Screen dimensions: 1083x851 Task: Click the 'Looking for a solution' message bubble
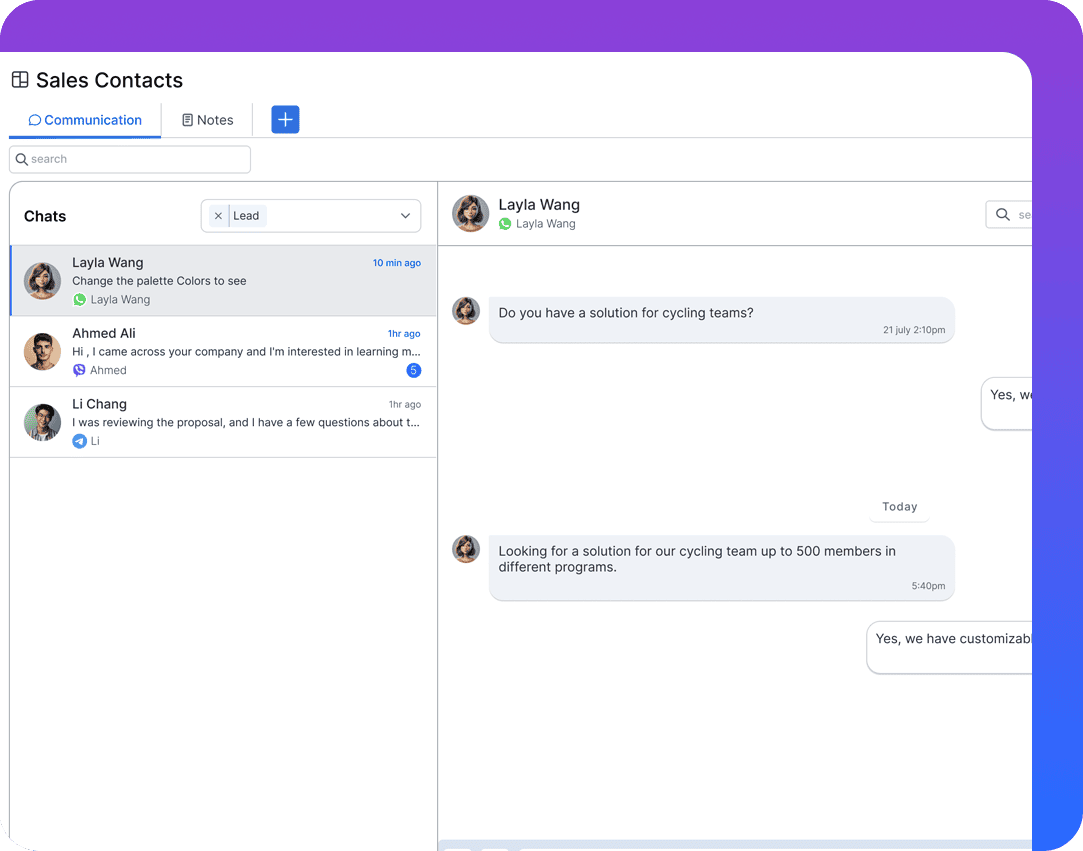(722, 568)
